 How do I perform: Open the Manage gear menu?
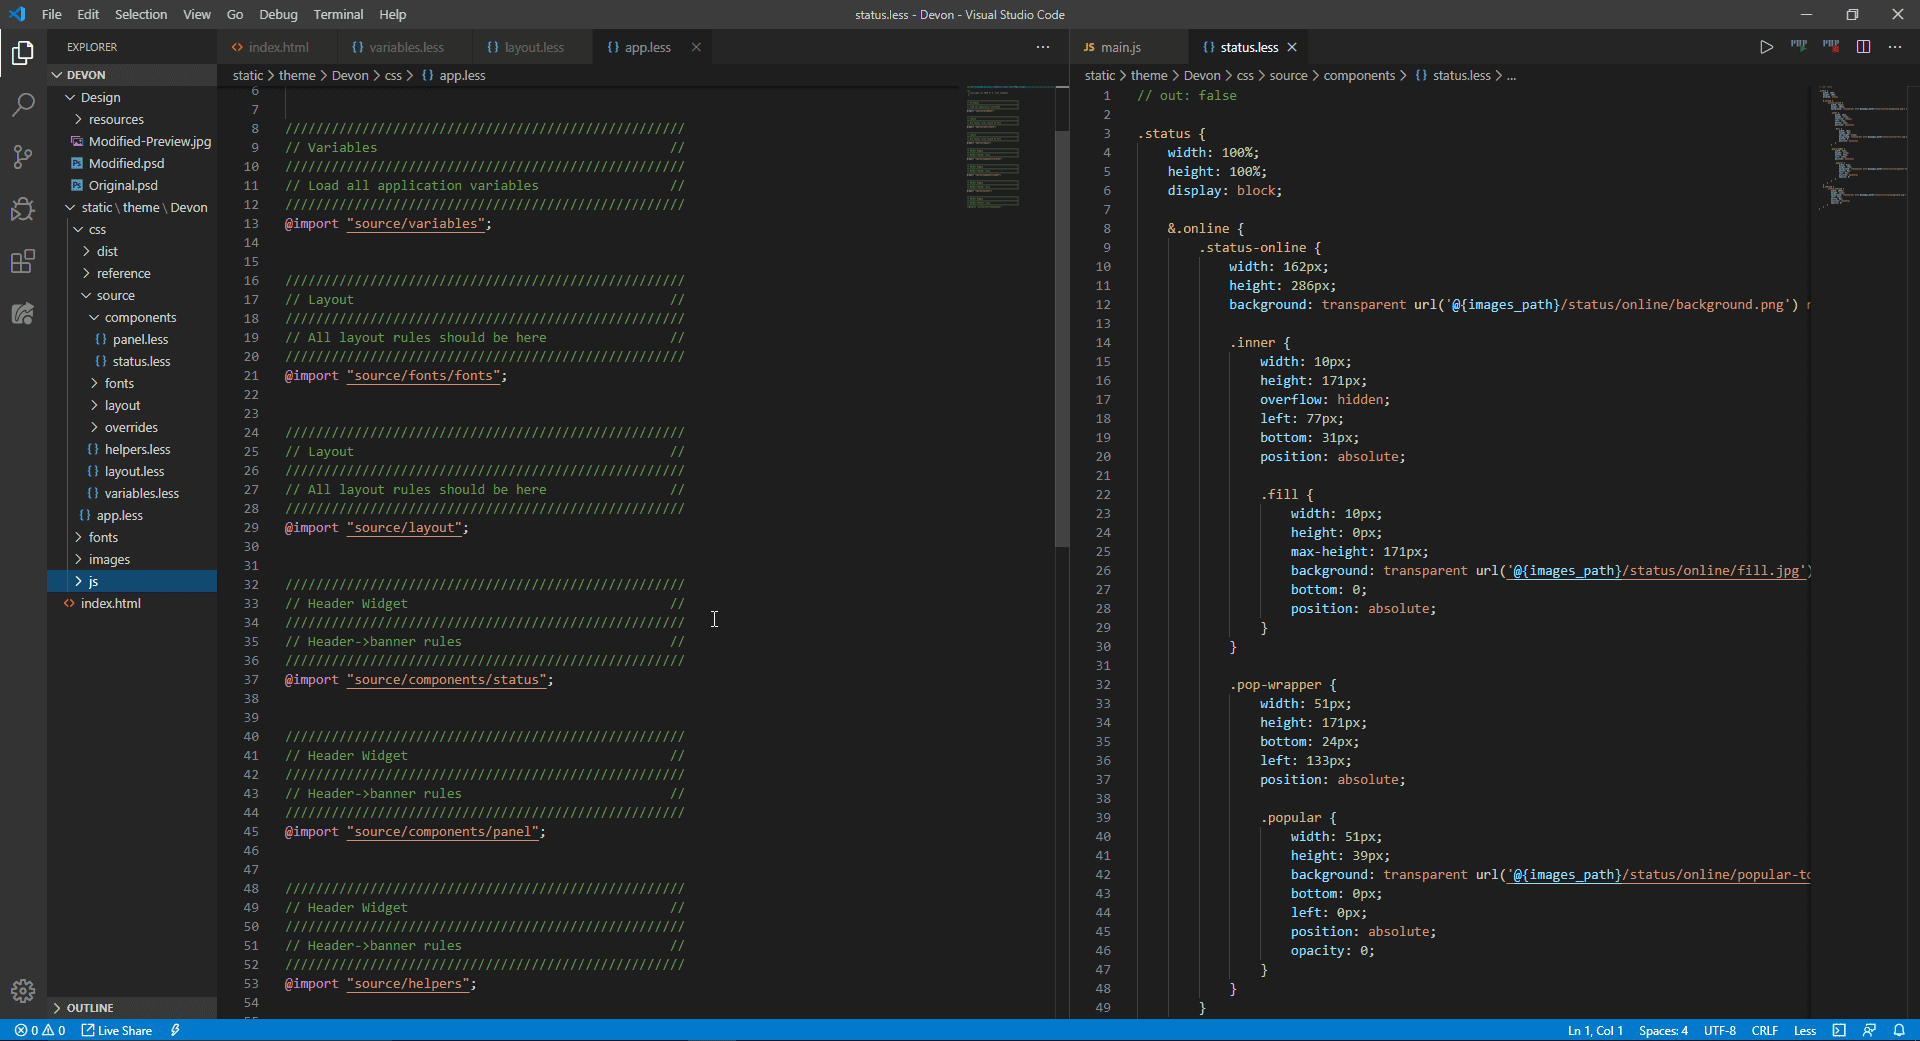pyautogui.click(x=23, y=991)
